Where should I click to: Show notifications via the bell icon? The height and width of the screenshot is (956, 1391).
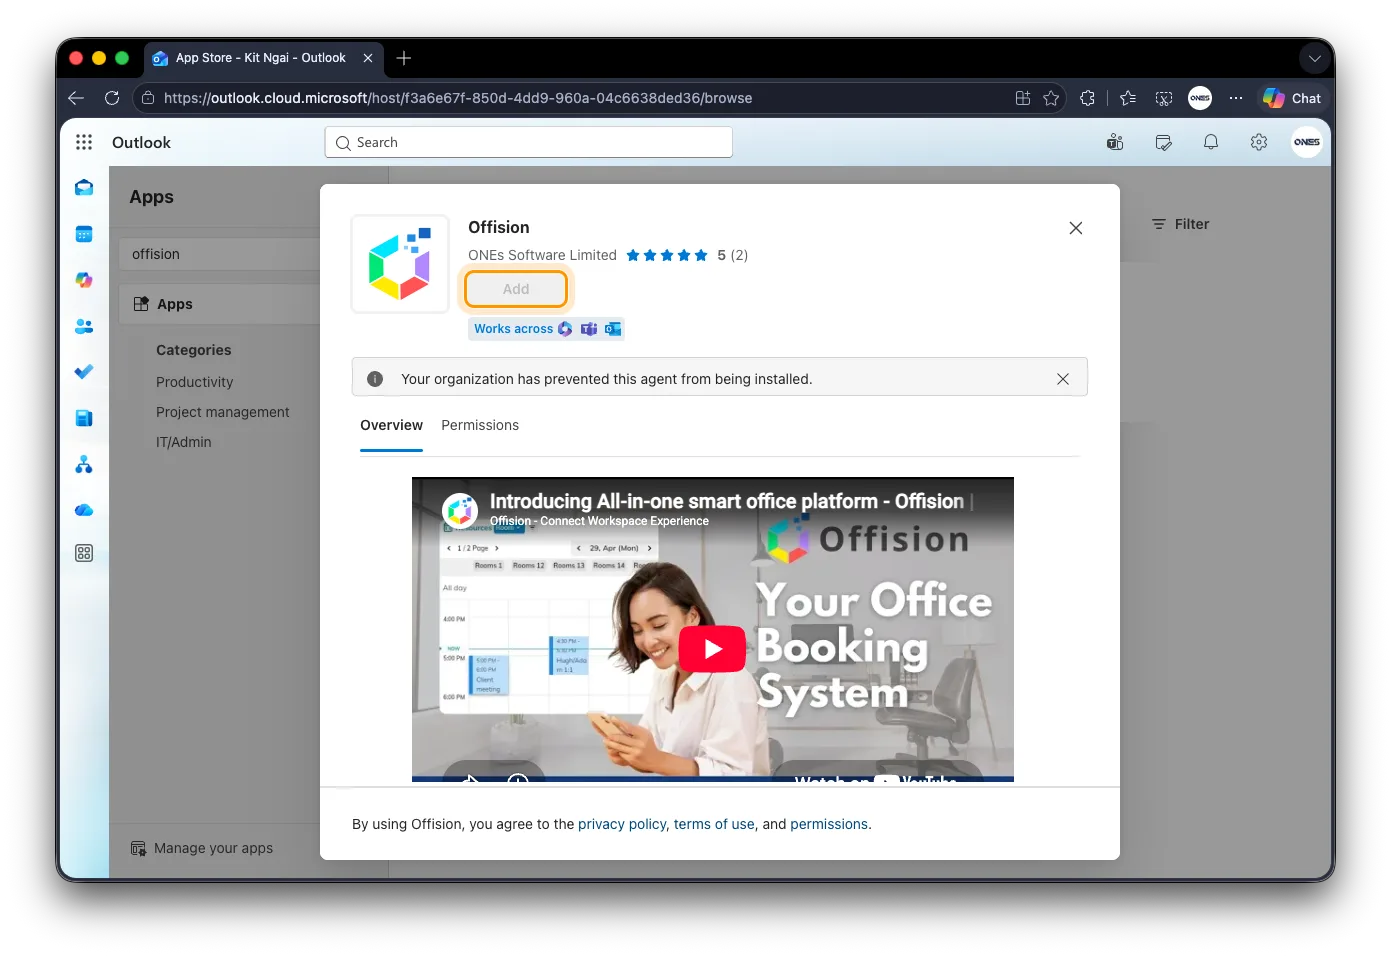[x=1211, y=142]
